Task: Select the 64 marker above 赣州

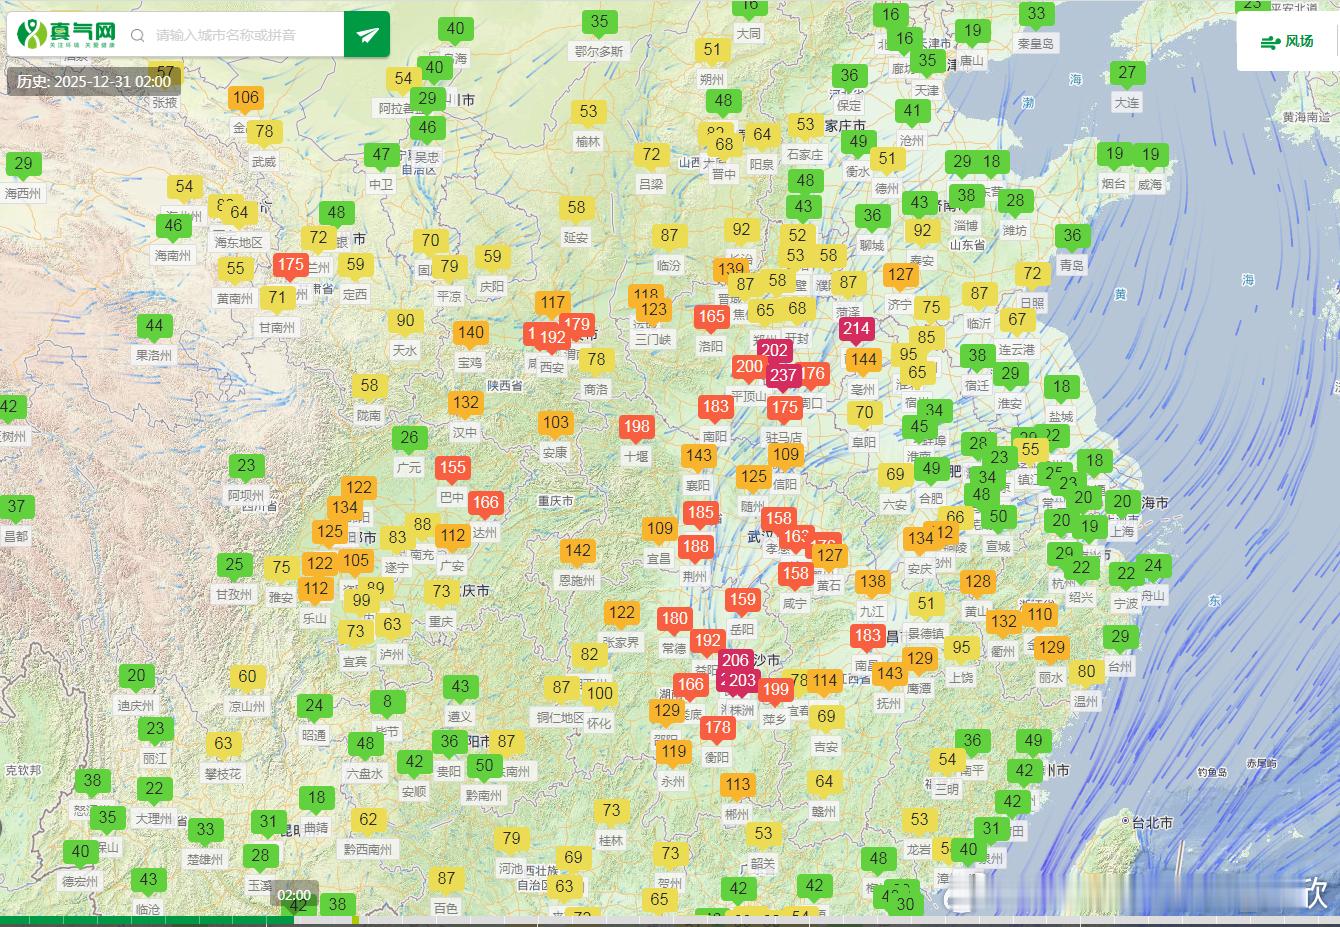Action: point(824,784)
